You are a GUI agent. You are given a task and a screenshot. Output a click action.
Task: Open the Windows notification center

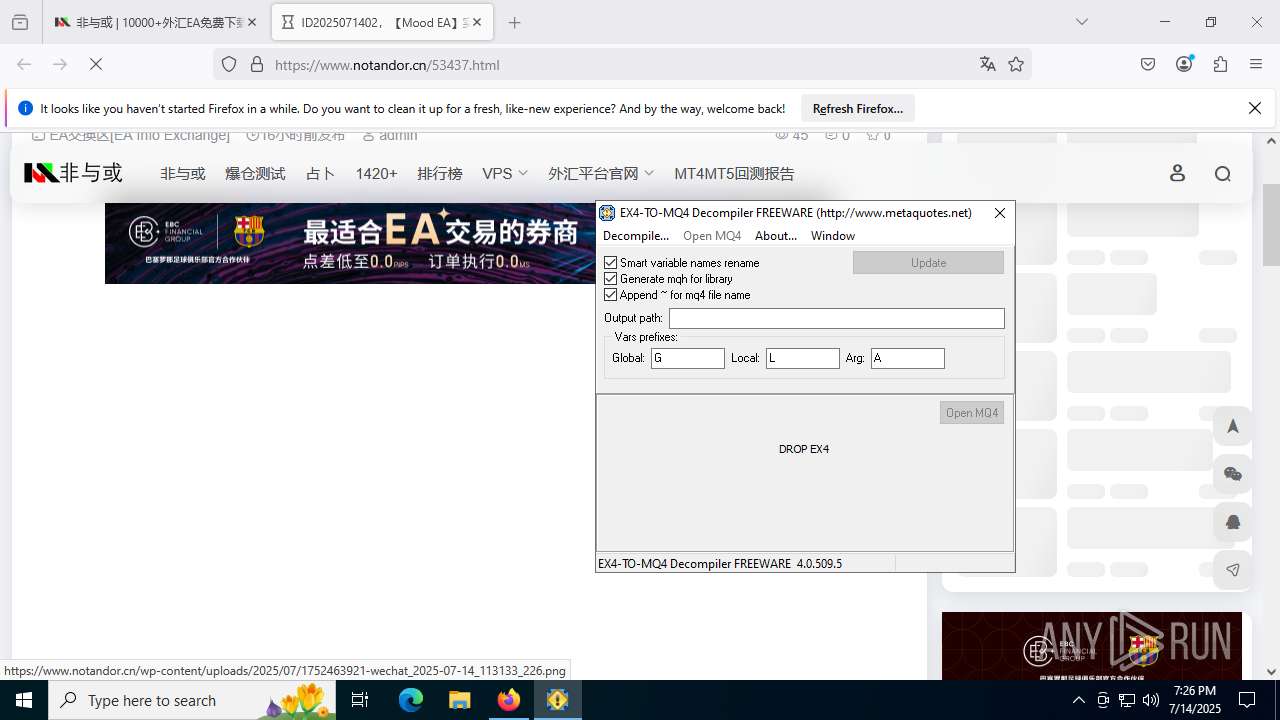tap(1247, 700)
